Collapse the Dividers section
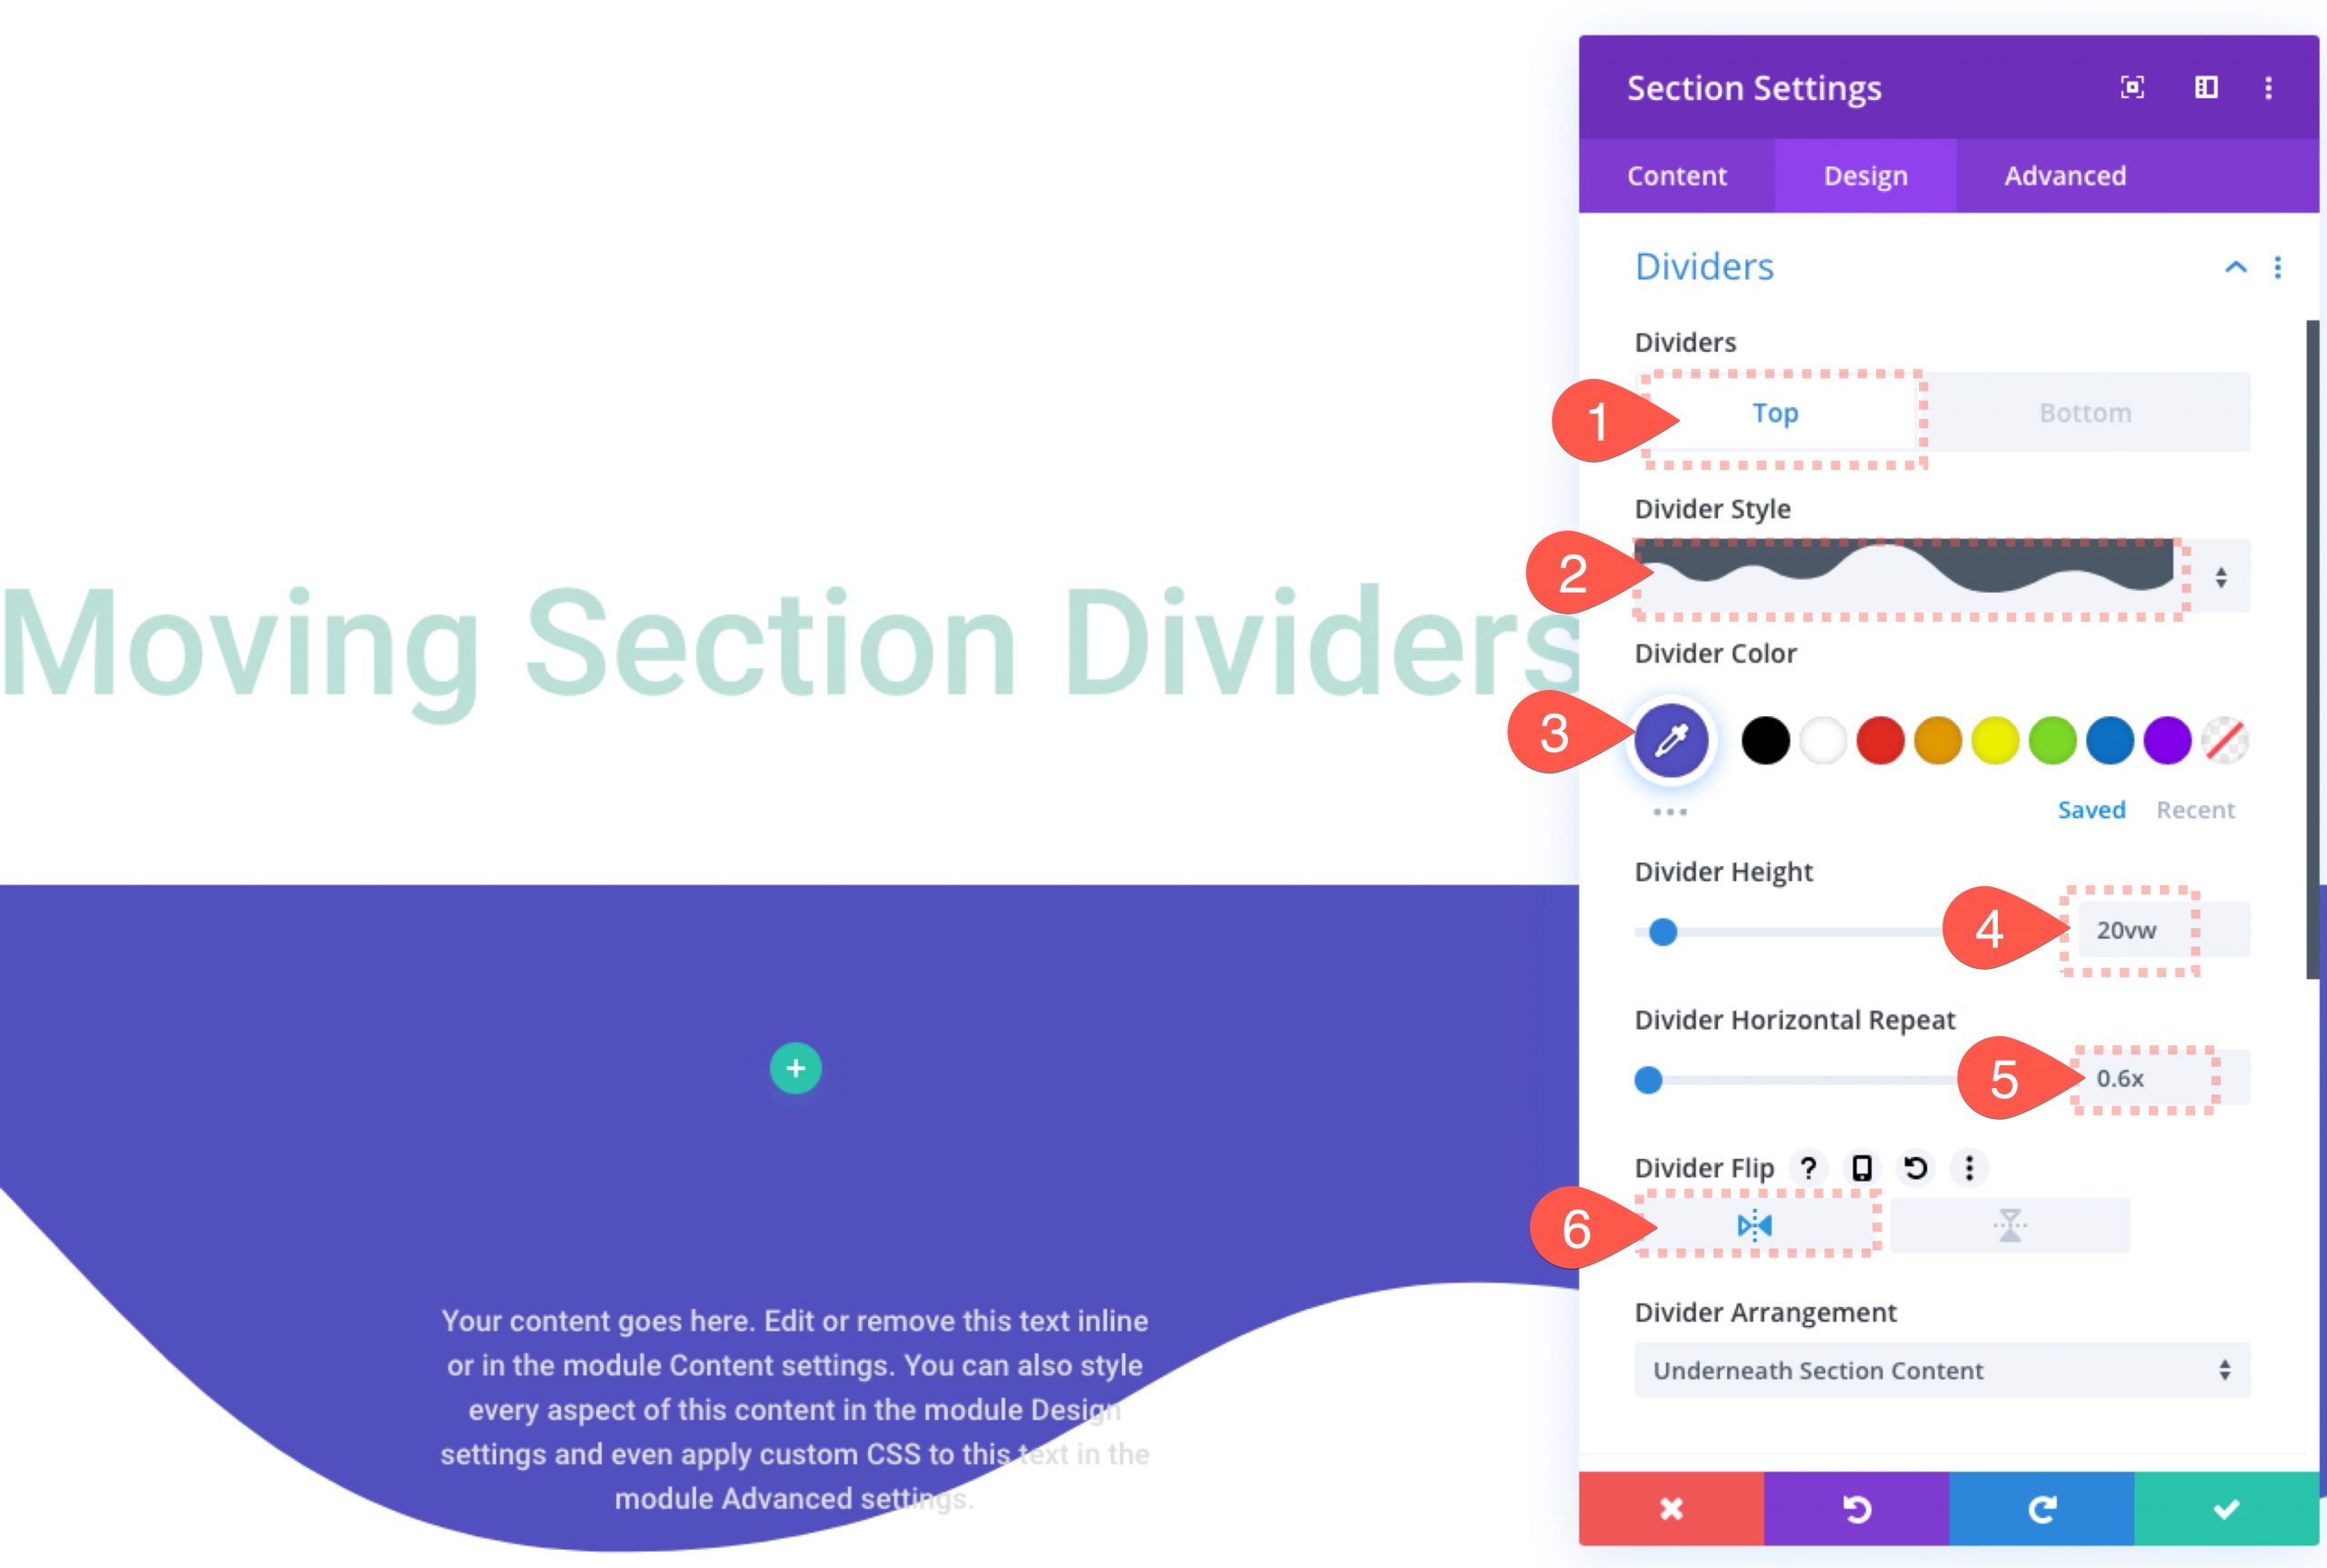This screenshot has width=2327, height=1568. tap(2236, 265)
